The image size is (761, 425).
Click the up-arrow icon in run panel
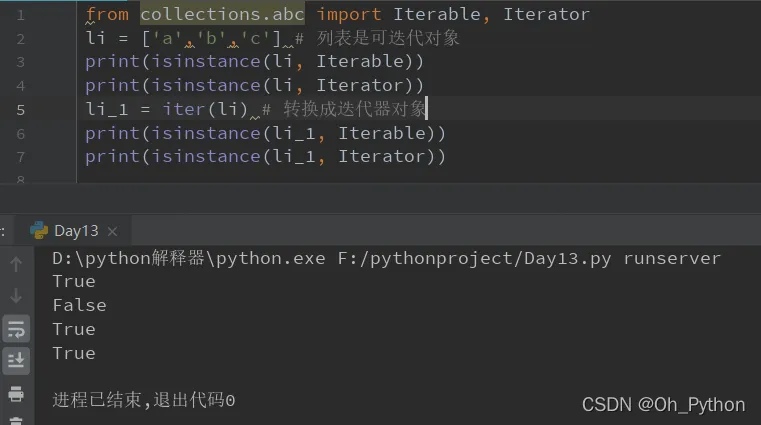coord(16,264)
